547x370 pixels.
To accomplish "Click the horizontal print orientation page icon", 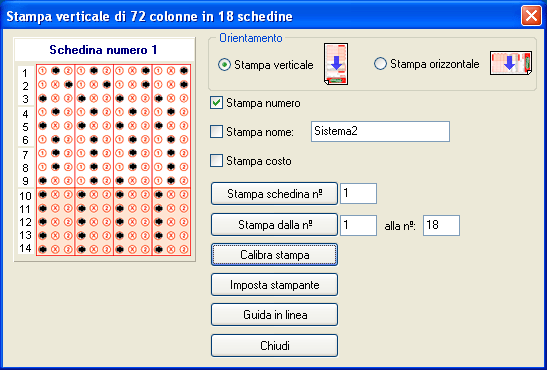I will [511, 63].
